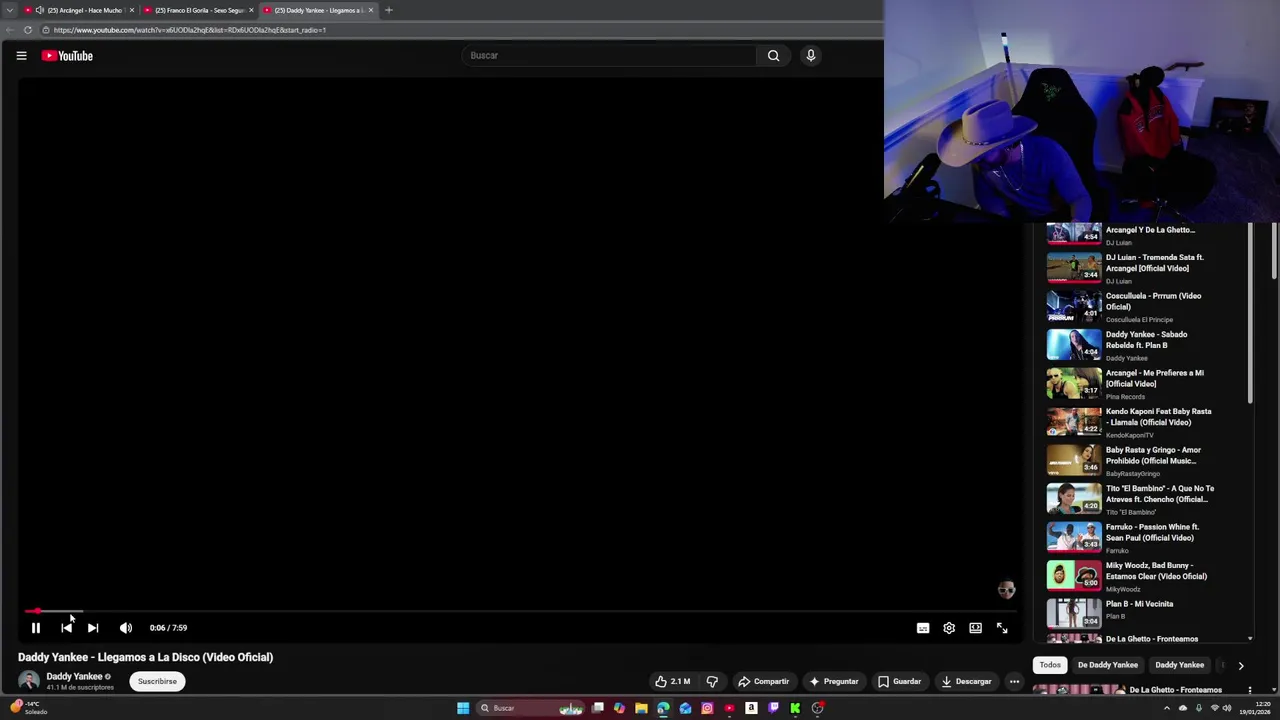Open the taskbar weather widget
The height and width of the screenshot is (720, 1280).
click(x=27, y=708)
